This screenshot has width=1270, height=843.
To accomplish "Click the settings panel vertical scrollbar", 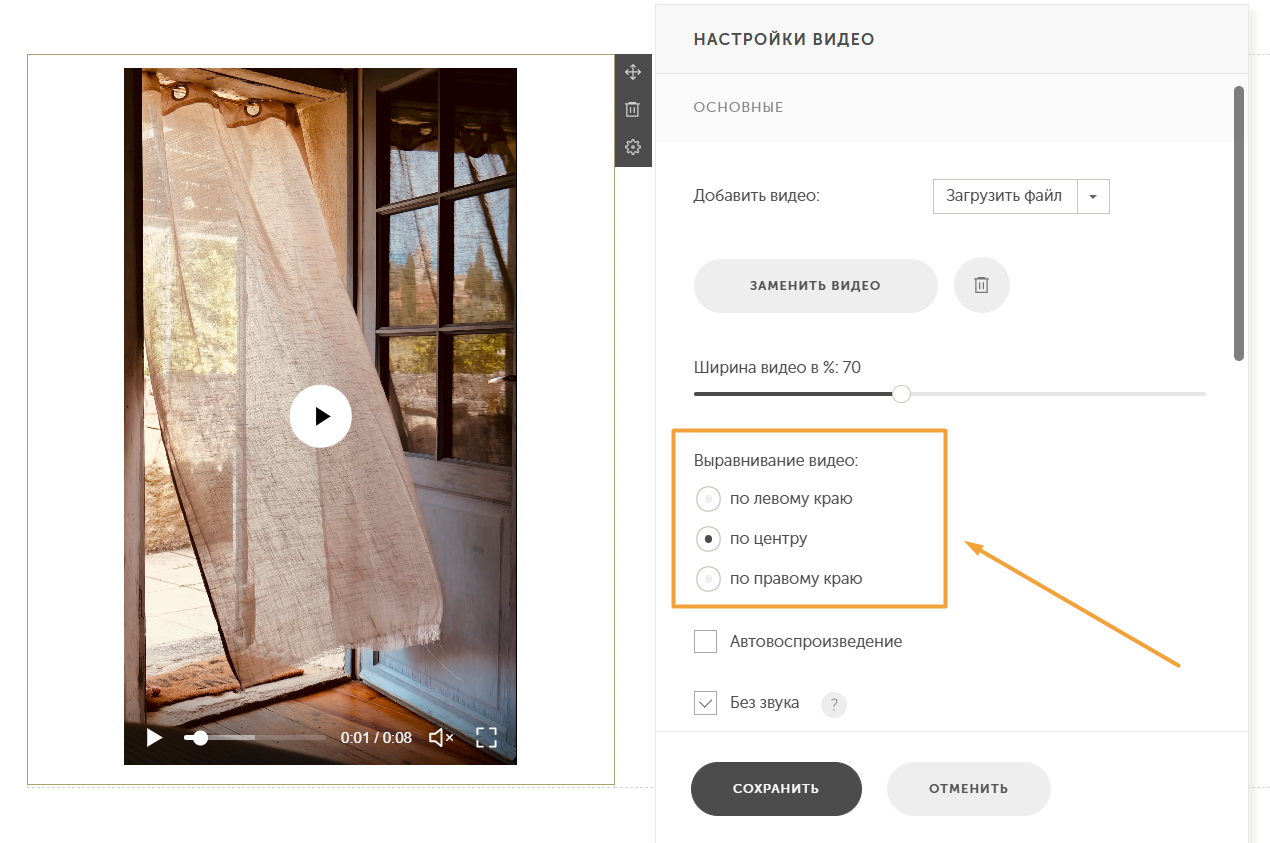I will [1239, 223].
